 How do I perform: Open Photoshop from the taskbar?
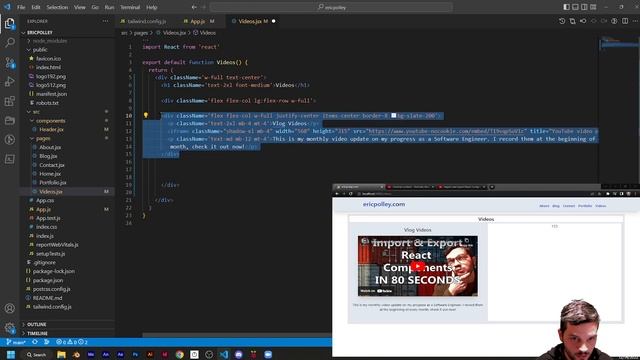(135, 355)
